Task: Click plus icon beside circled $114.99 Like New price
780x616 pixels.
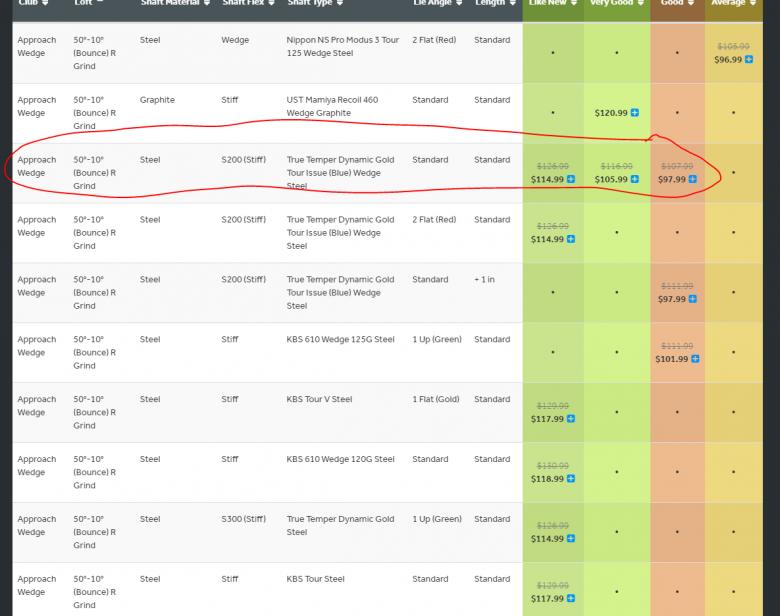Action: [571, 180]
